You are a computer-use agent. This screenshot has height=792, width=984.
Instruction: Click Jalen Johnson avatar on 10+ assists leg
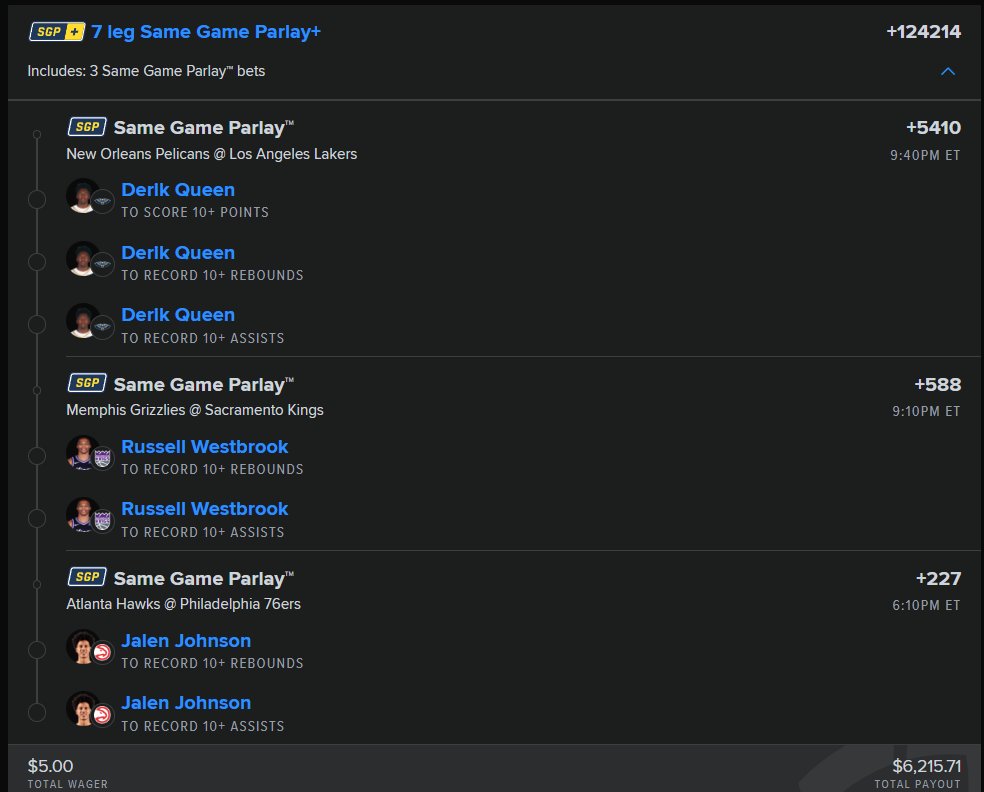[83, 709]
